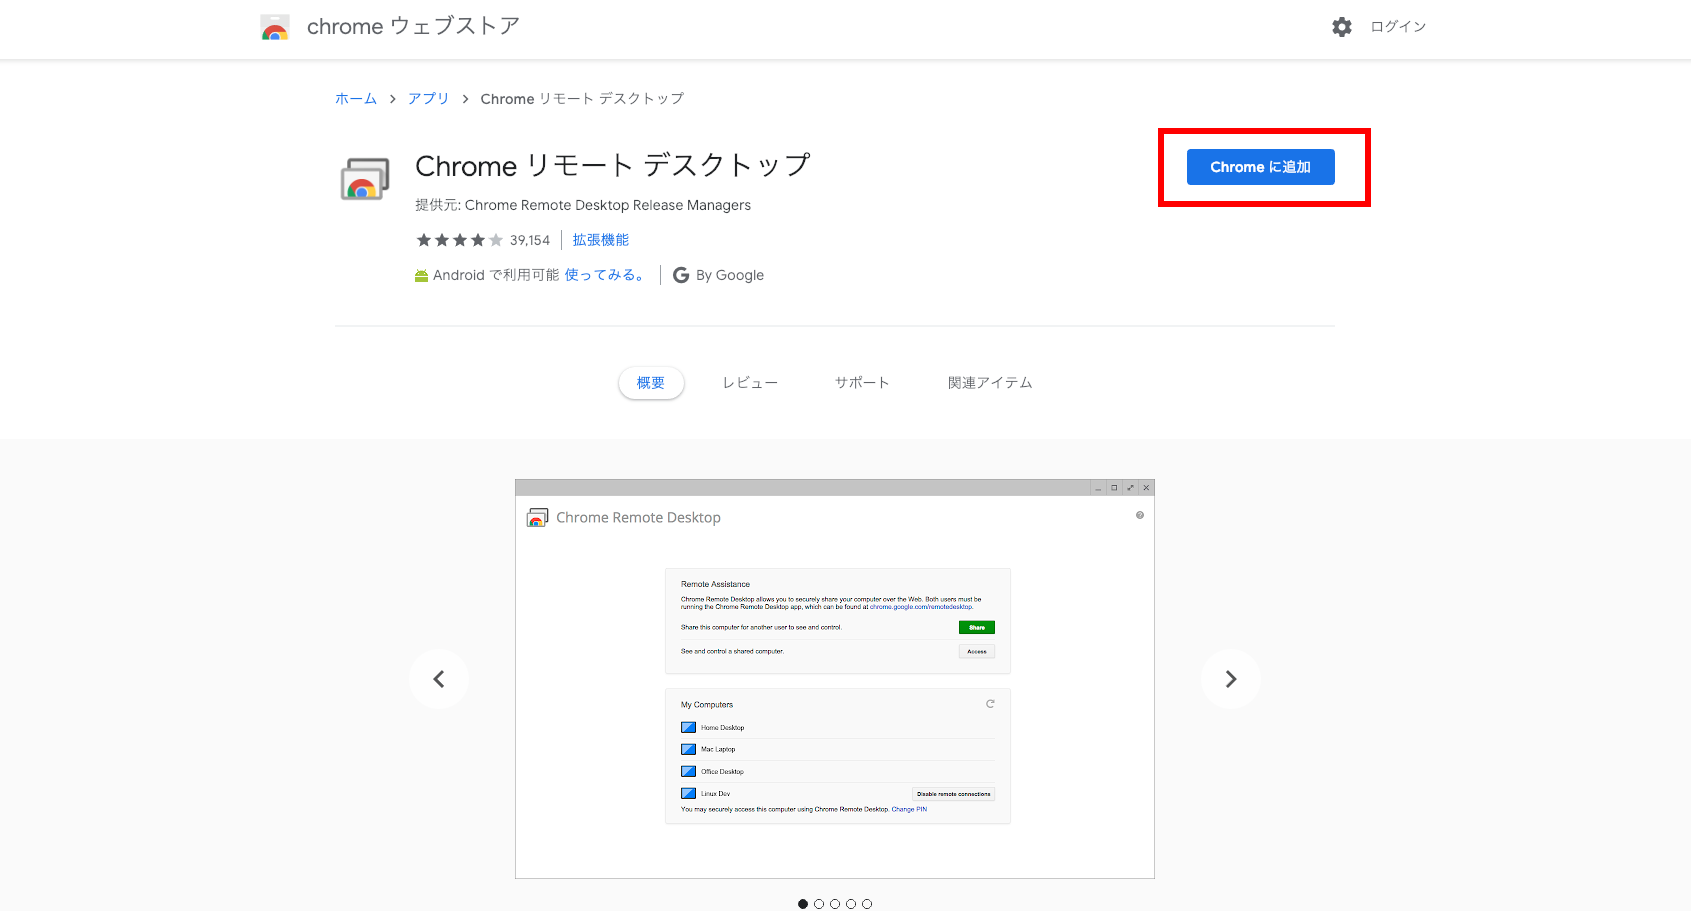
Task: Select the fifth carousel dot
Action: (x=867, y=904)
